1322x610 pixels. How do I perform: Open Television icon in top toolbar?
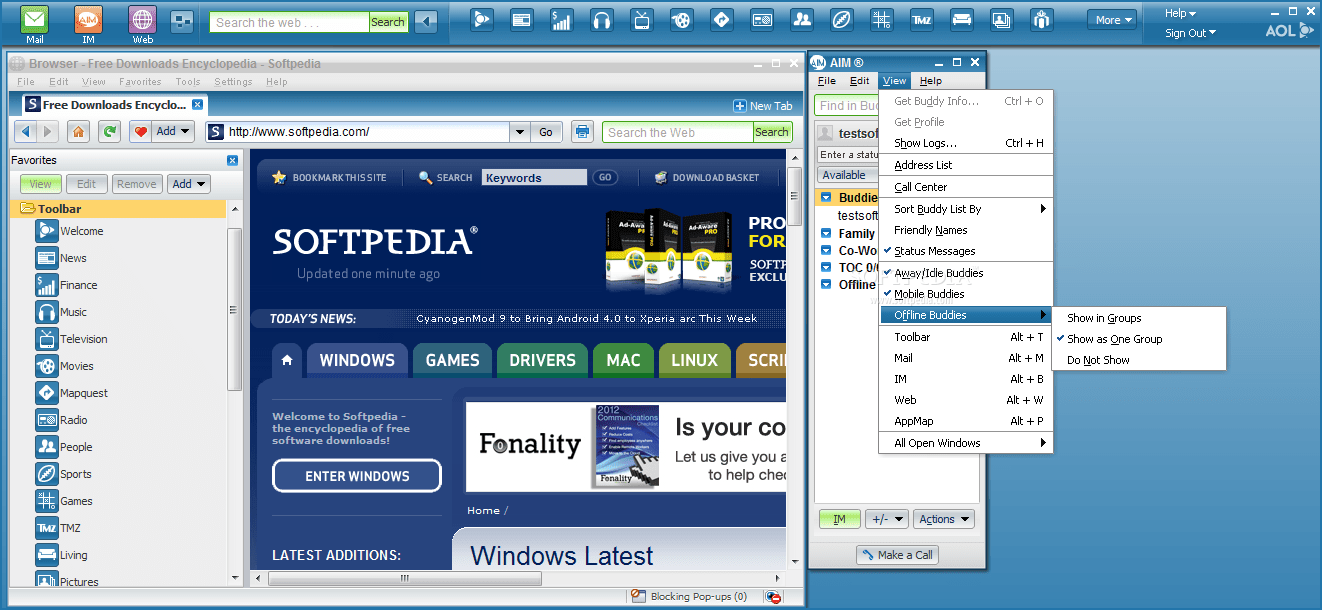pos(641,19)
